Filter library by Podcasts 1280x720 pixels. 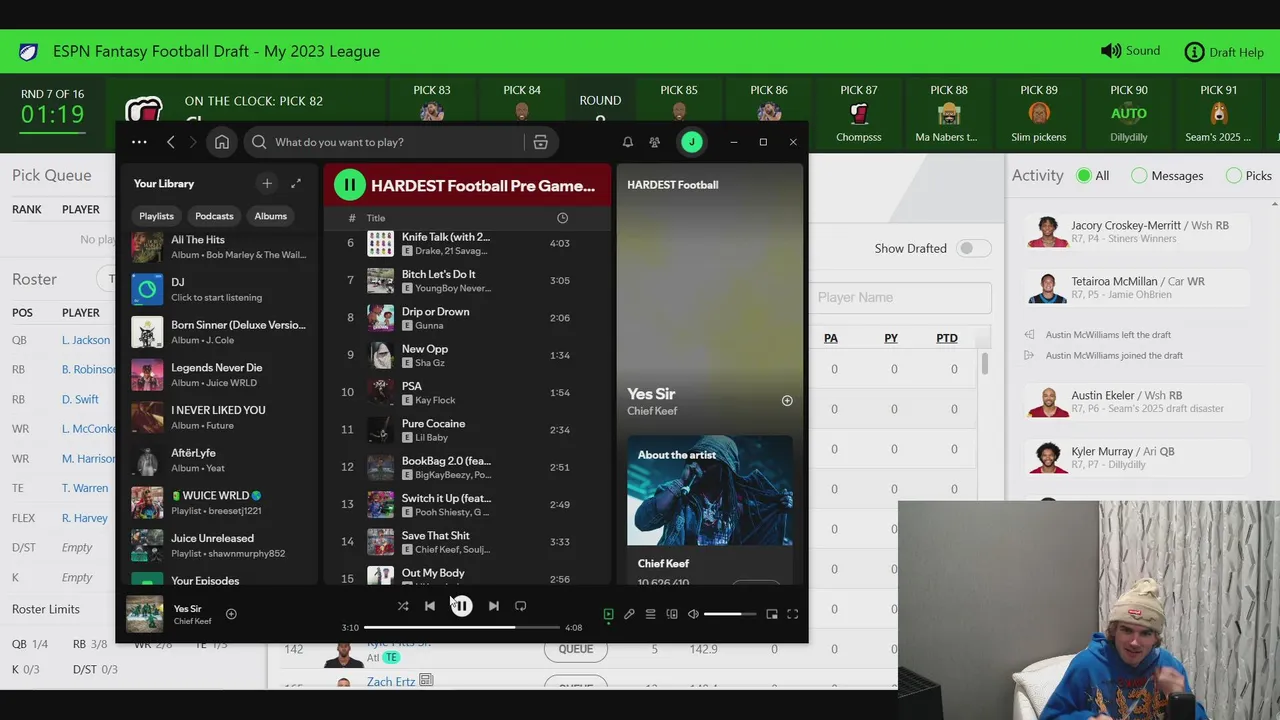(x=214, y=216)
